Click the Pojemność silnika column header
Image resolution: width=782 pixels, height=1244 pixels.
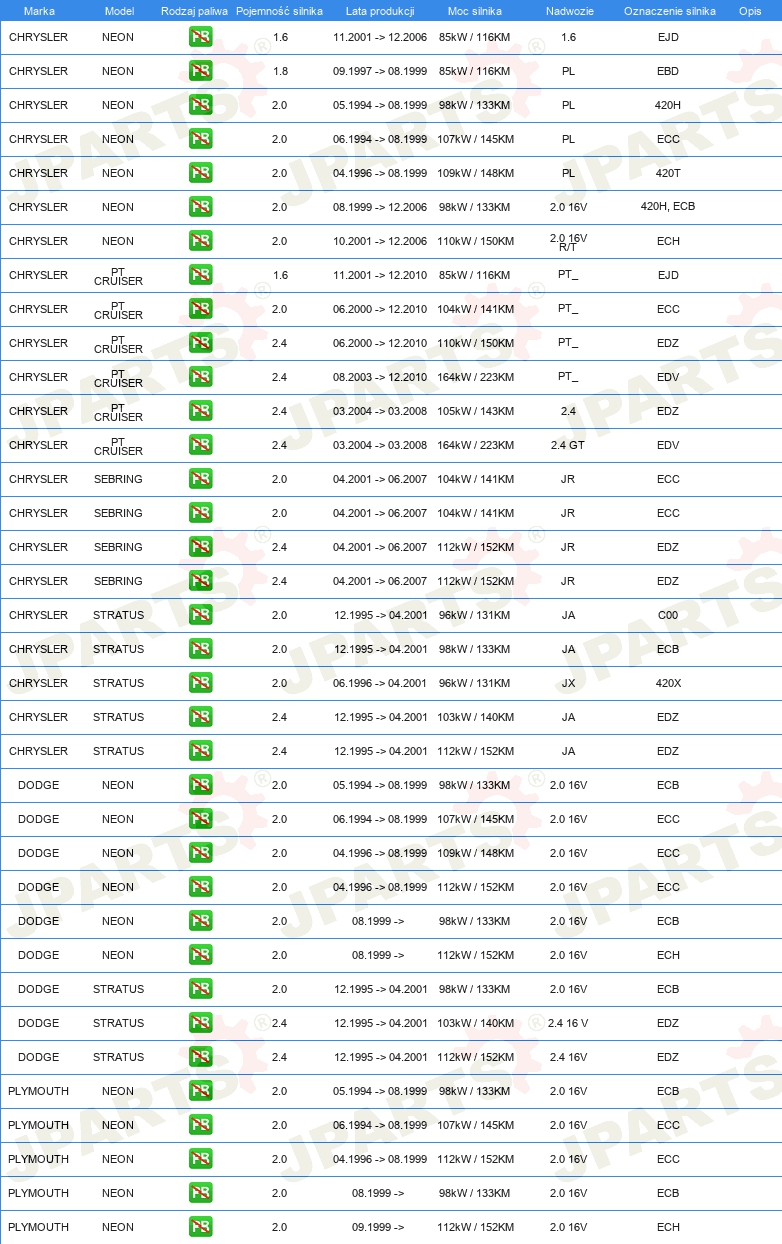click(279, 11)
